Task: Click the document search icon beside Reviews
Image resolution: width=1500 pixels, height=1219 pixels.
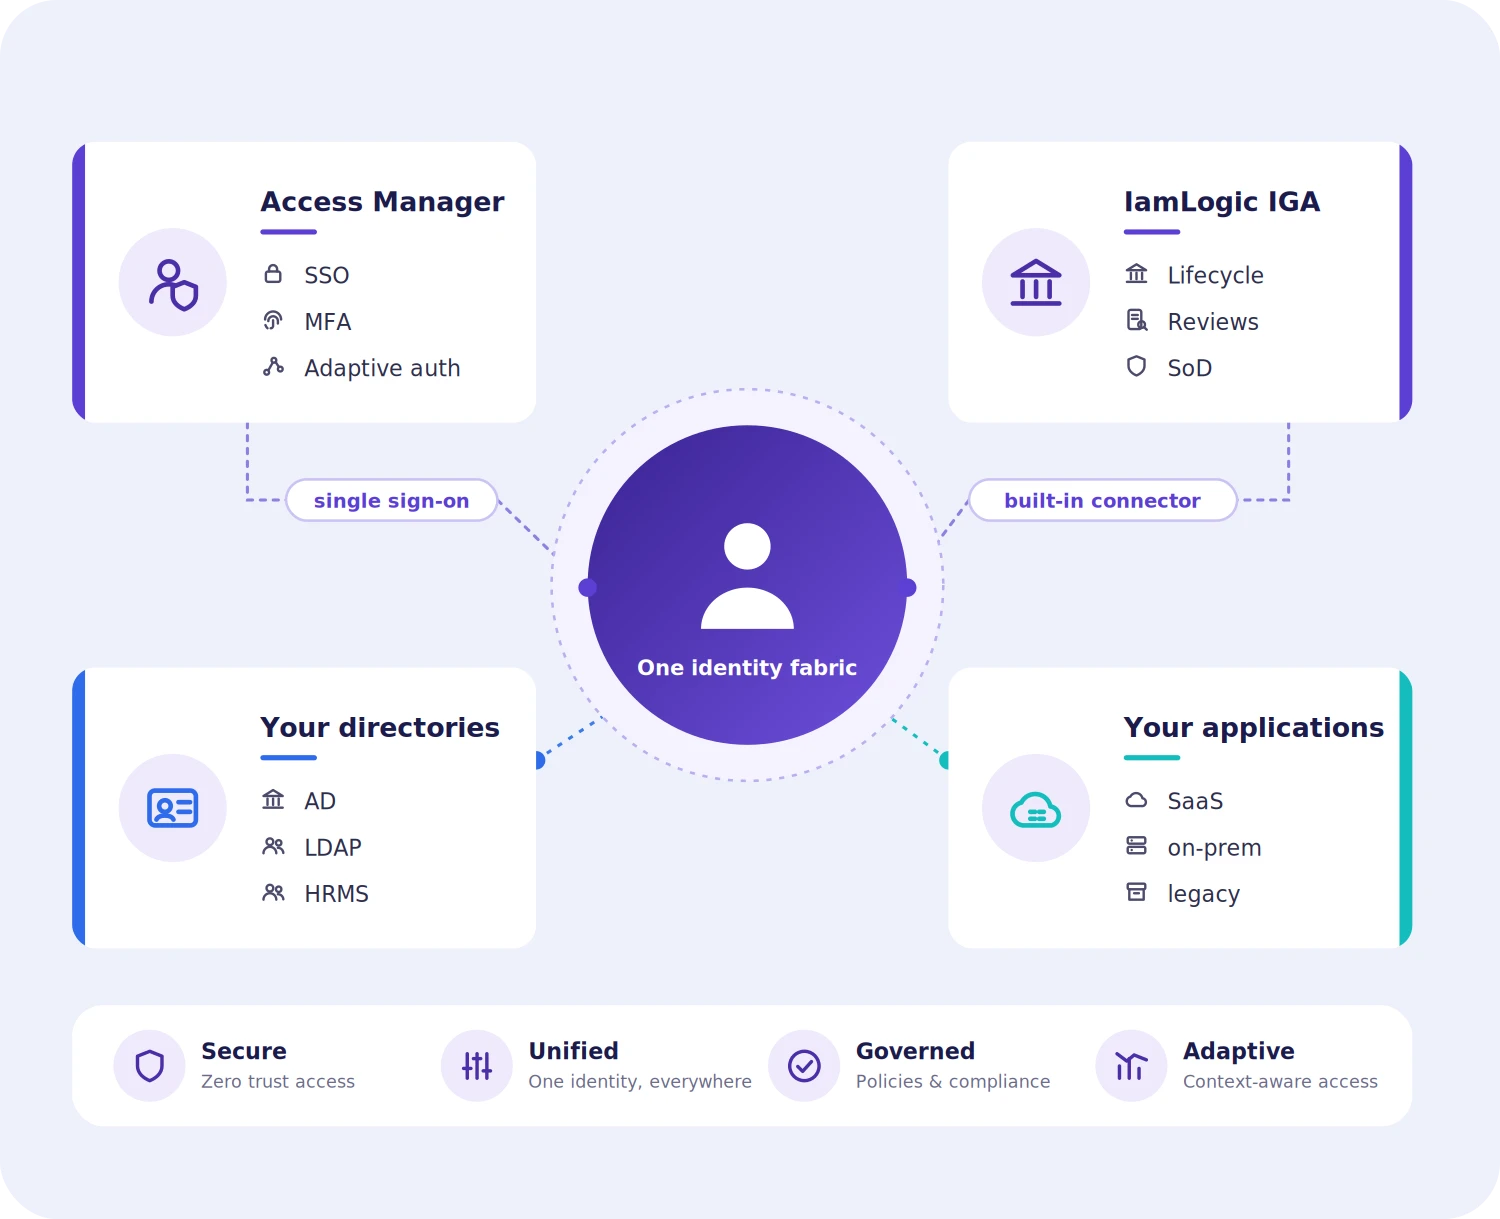Action: click(x=1137, y=320)
